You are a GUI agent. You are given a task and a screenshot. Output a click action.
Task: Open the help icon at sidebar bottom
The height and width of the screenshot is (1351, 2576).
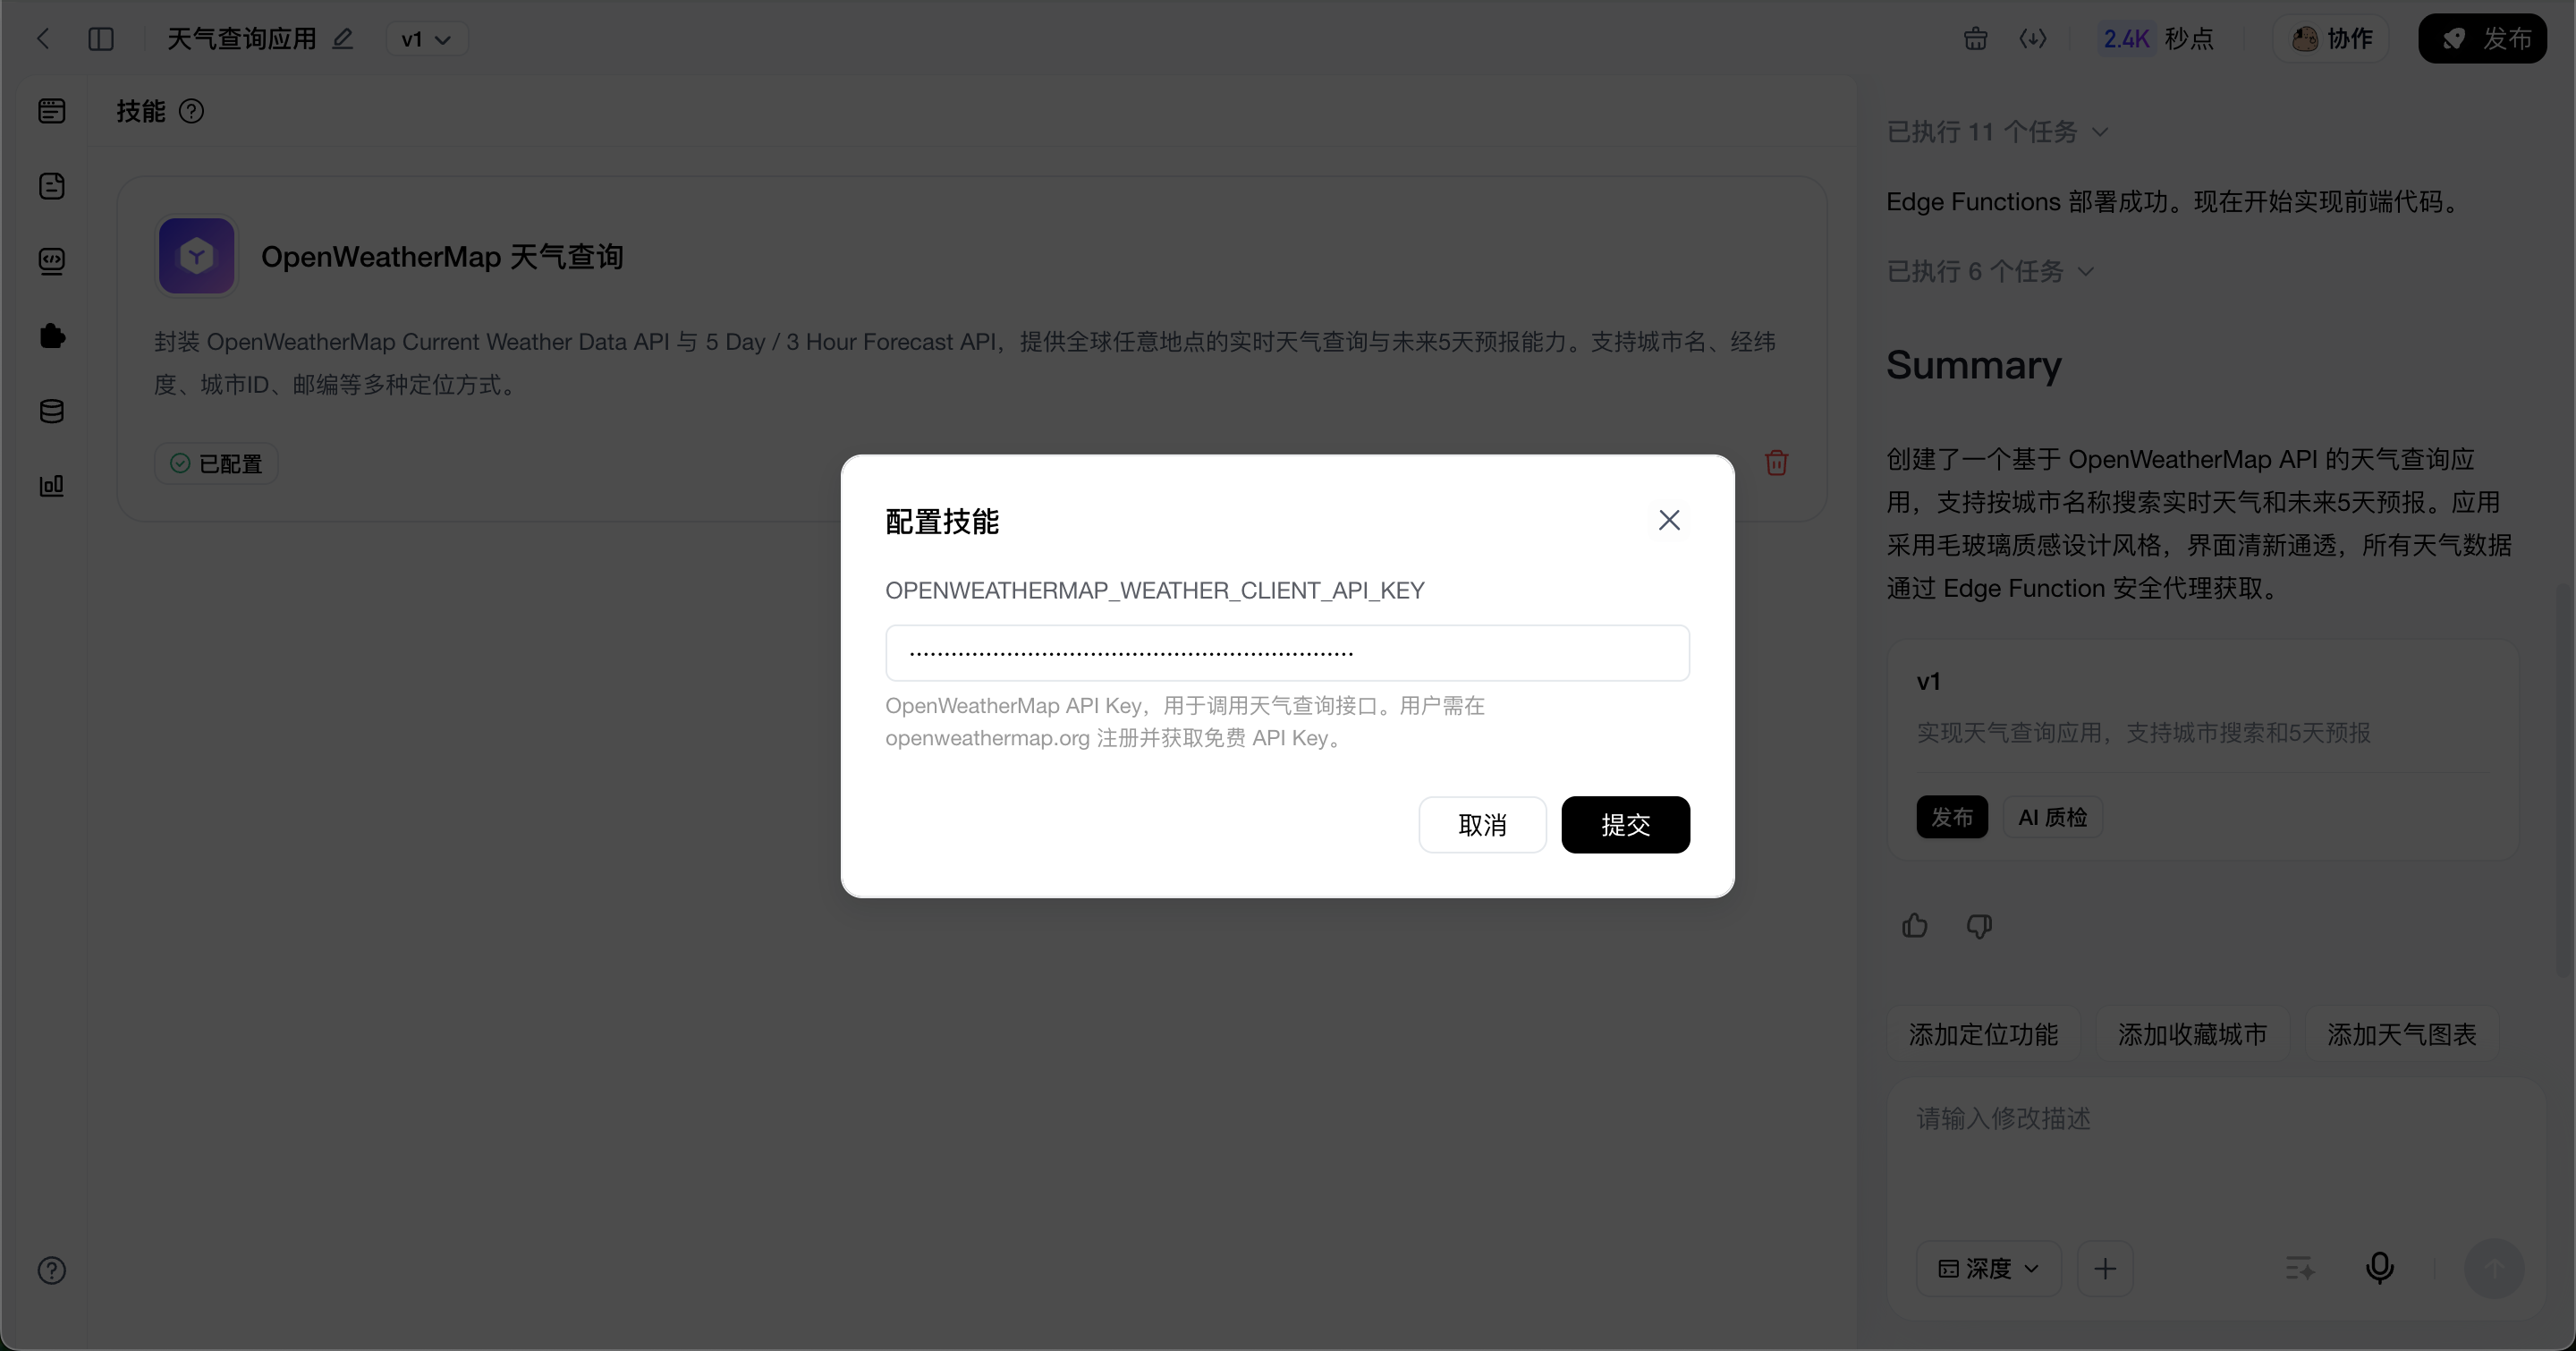click(52, 1270)
